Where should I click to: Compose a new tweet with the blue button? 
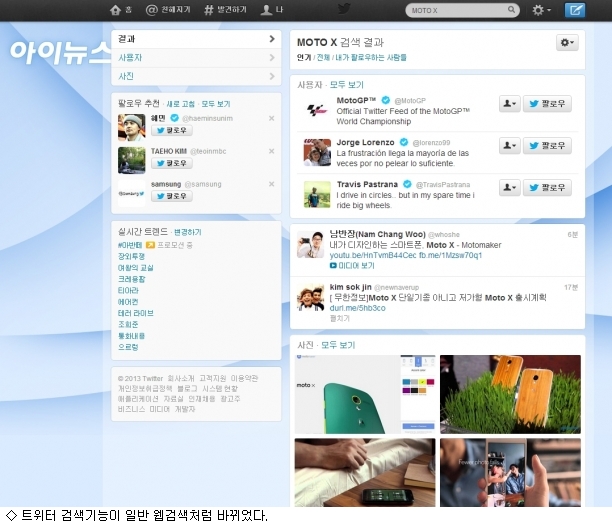click(x=575, y=10)
